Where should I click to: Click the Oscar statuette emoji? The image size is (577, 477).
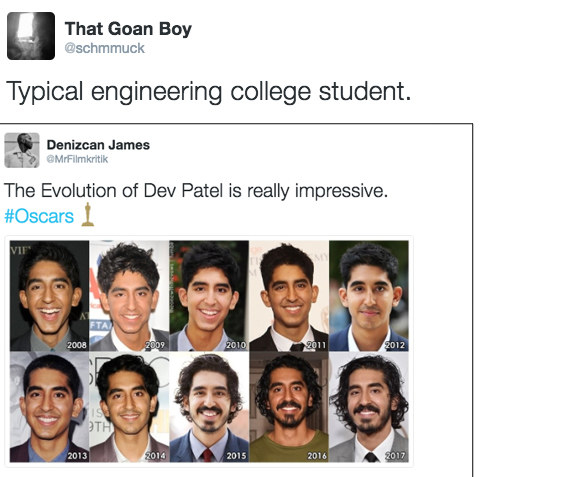click(87, 214)
